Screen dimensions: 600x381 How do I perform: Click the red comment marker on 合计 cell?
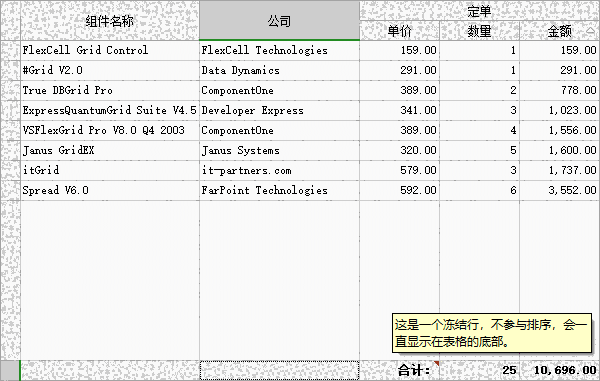click(437, 363)
